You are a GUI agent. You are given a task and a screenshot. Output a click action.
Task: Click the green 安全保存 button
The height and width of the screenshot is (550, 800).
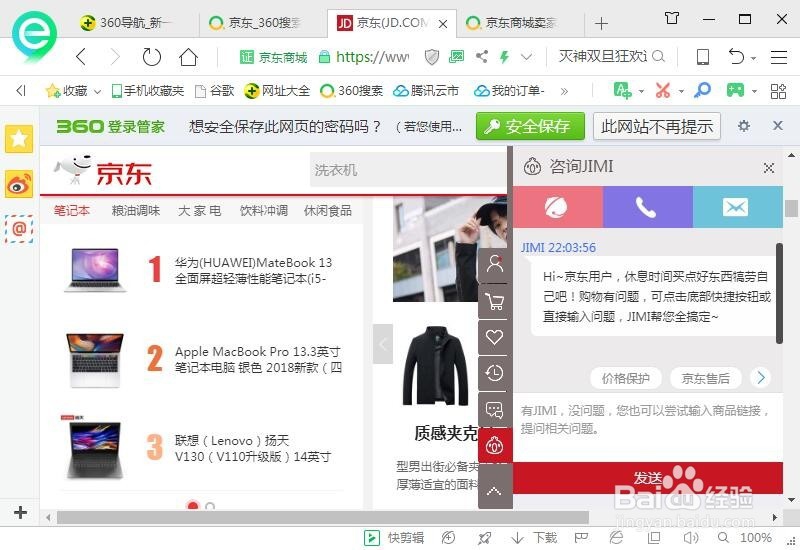pos(530,126)
